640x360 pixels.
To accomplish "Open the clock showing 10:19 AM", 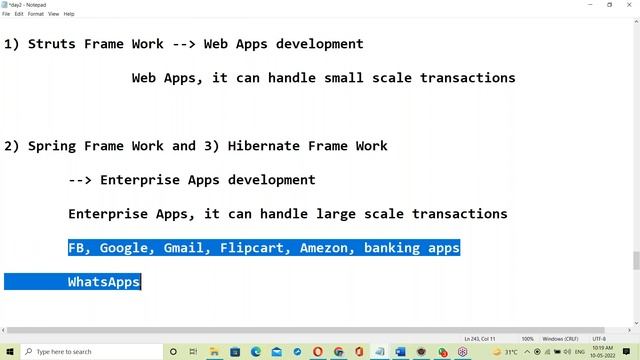I will pyautogui.click(x=602, y=351).
